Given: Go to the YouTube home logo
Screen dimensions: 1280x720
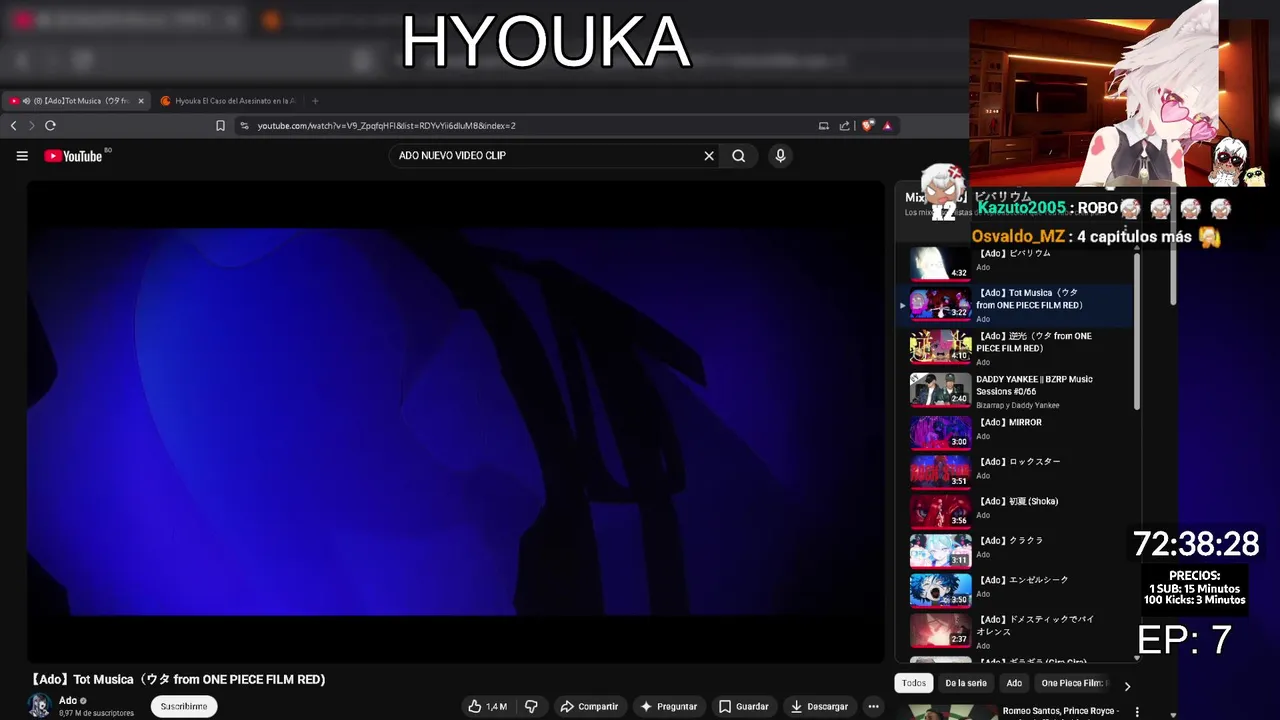Looking at the screenshot, I should coord(74,156).
